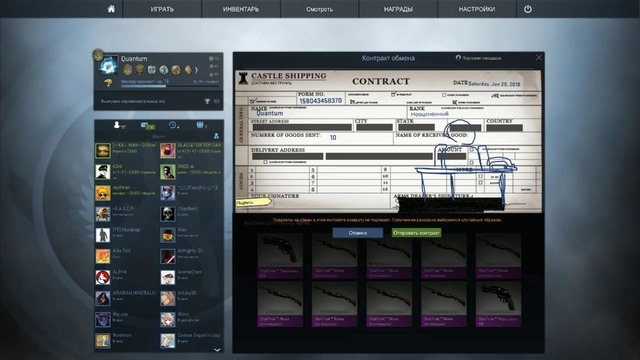This screenshot has height=360, width=640.
Task: Expand the medals row with the arrow
Action: [196, 70]
